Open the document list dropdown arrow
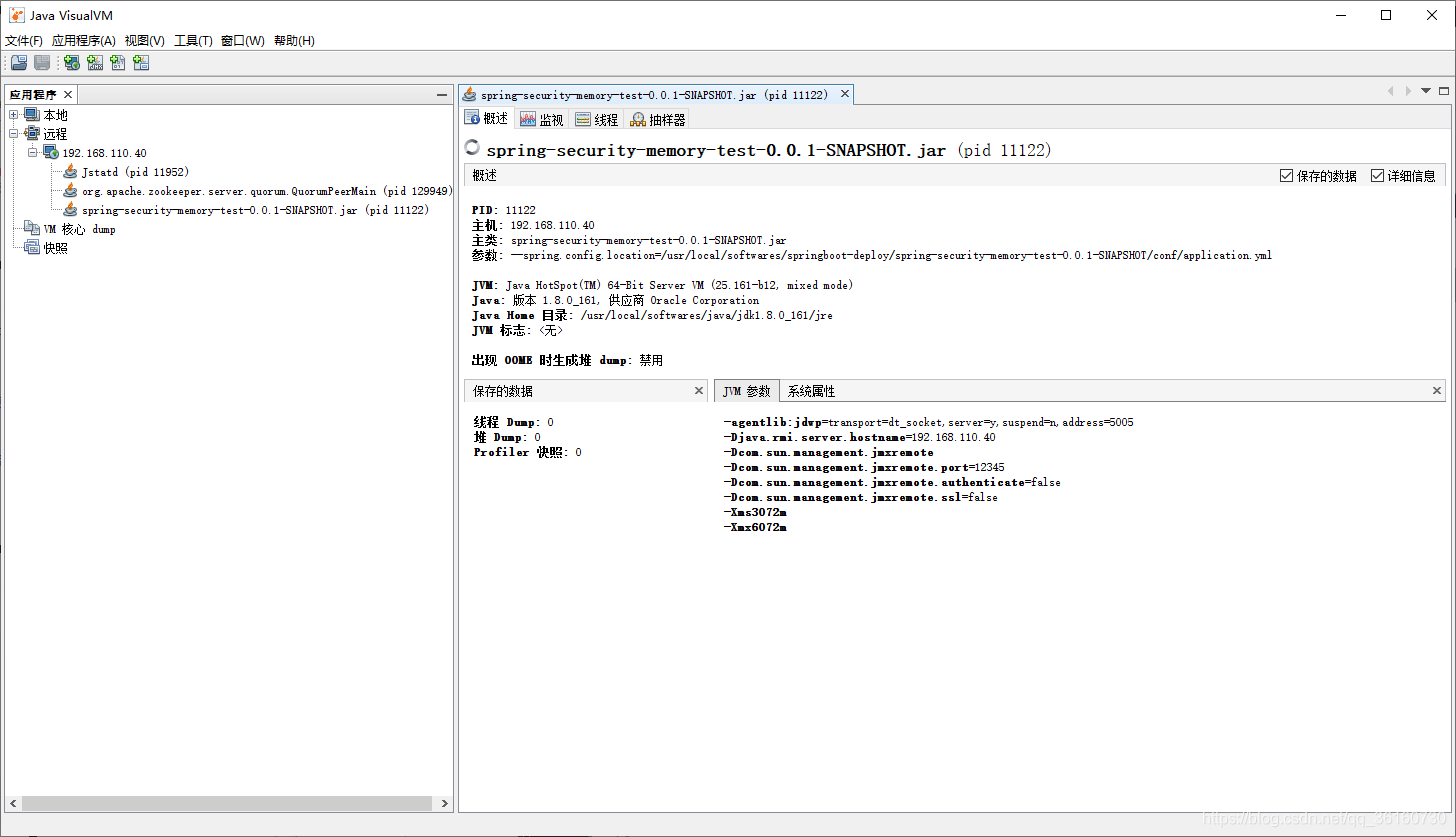The width and height of the screenshot is (1456, 837). click(x=1426, y=91)
